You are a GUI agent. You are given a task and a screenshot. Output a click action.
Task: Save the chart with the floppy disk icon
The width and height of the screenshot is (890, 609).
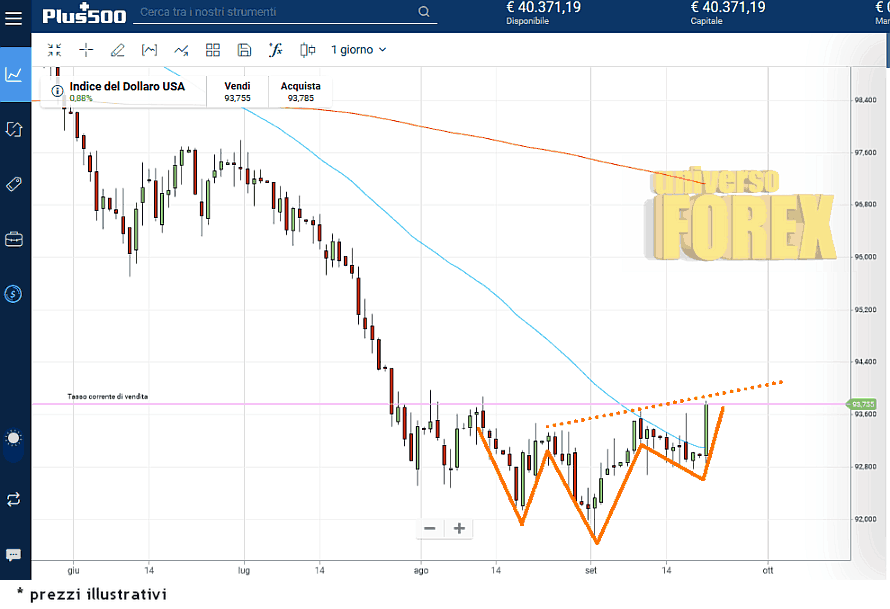(x=244, y=49)
